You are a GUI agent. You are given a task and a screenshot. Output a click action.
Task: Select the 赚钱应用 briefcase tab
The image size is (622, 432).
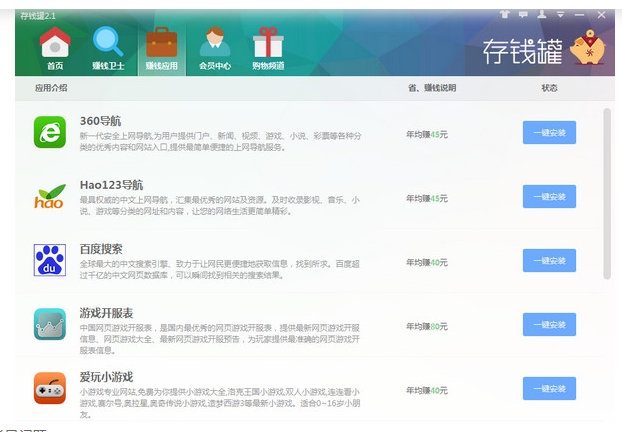[161, 48]
